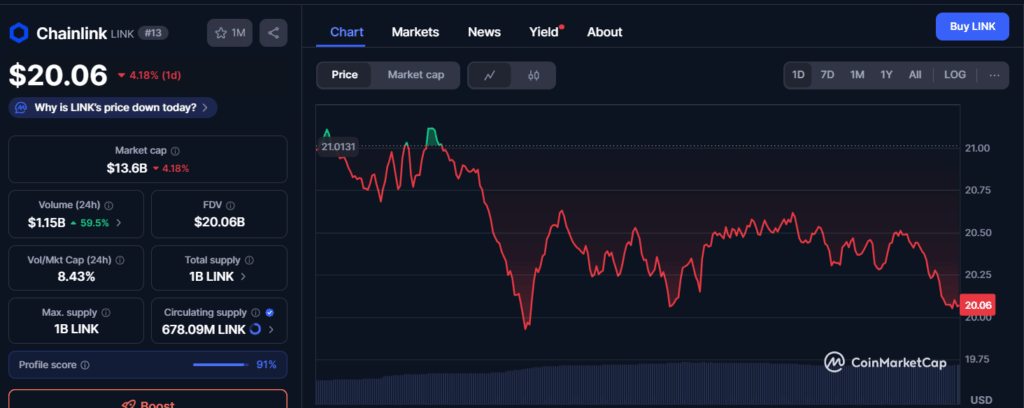Click the circulating supply progress ring

pos(255,329)
